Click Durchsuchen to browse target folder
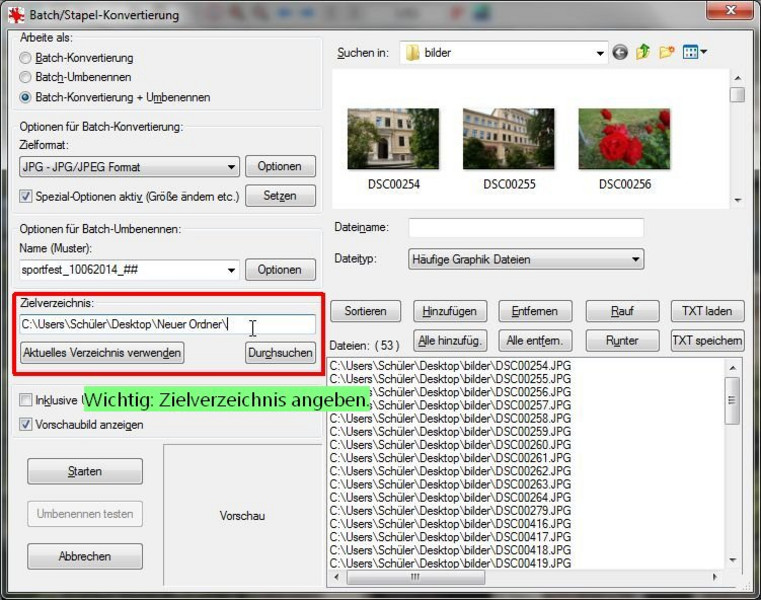 click(280, 353)
